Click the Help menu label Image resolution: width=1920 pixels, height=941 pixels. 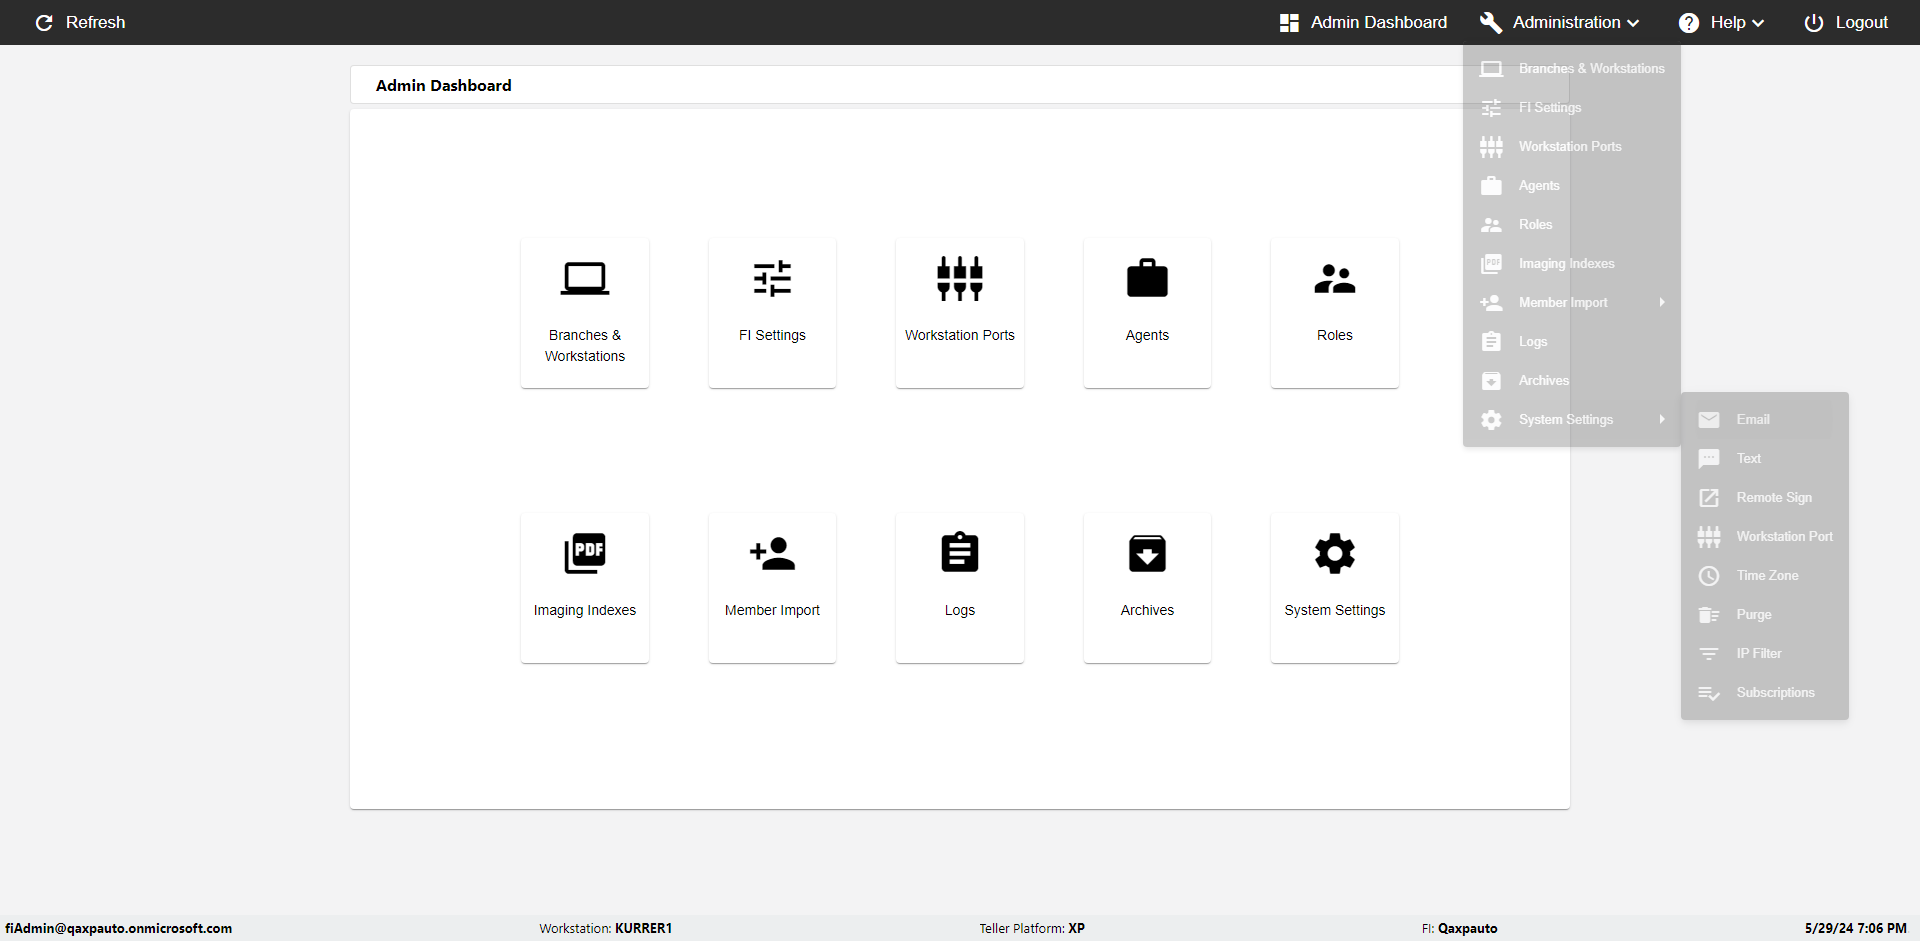pos(1727,22)
